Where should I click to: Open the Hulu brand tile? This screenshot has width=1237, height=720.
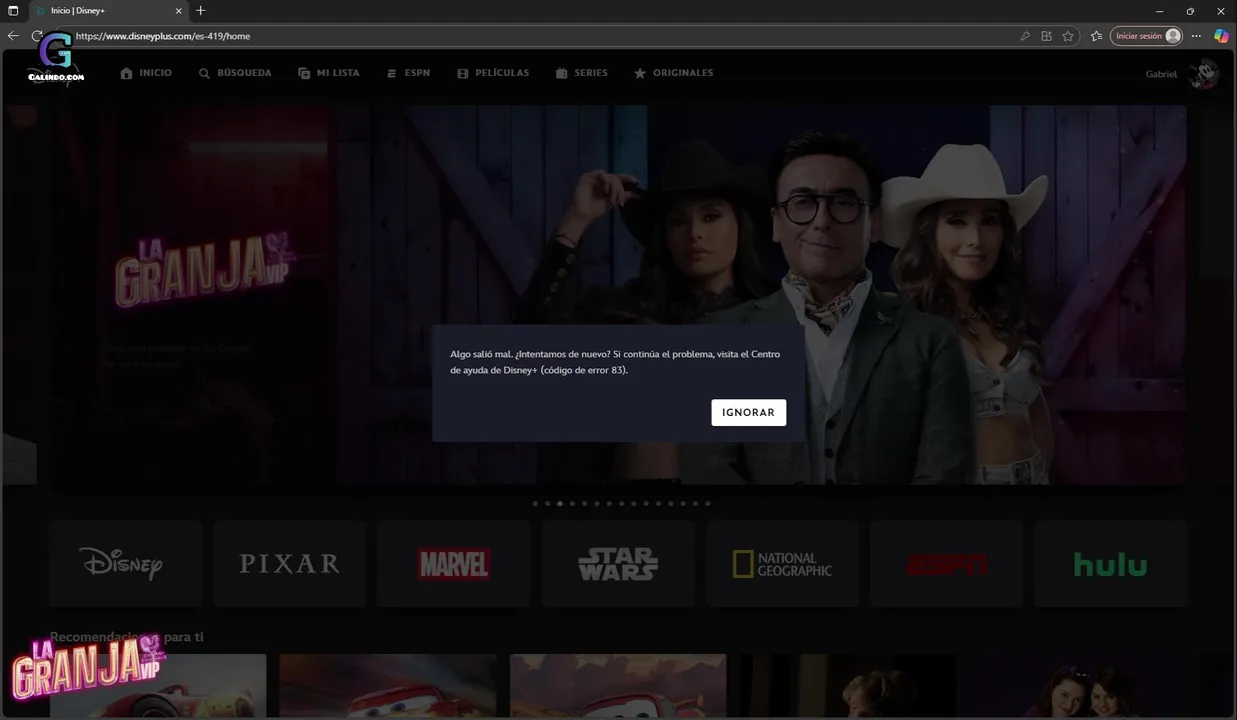(1110, 564)
